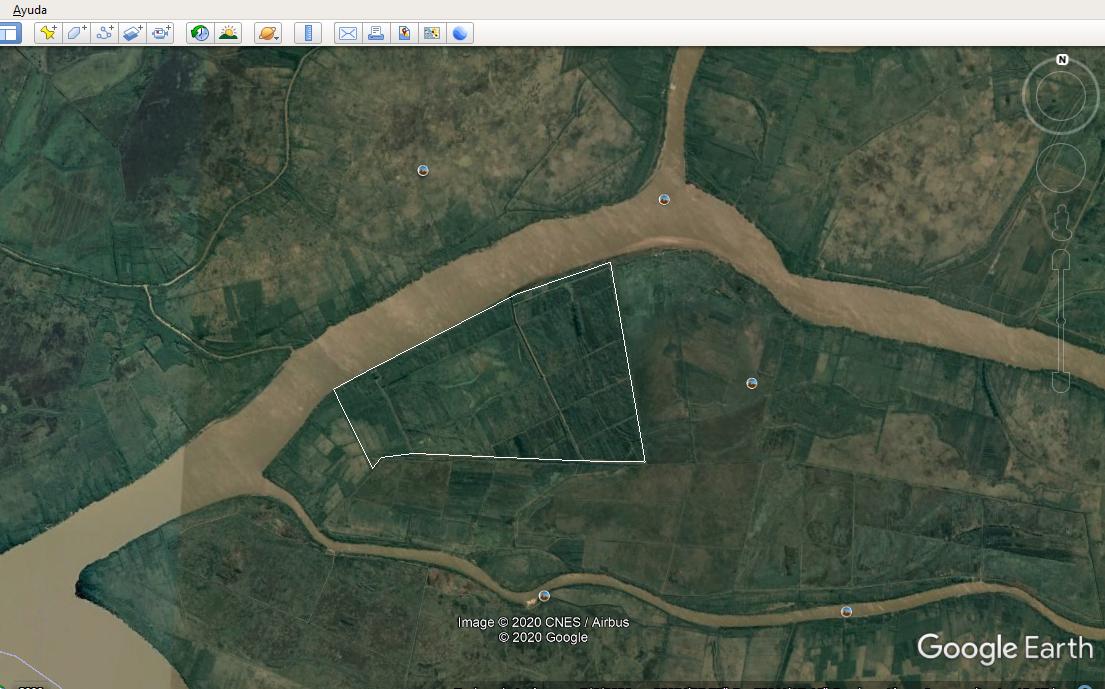The width and height of the screenshot is (1105, 689).
Task: Add a placemark with the pushpin icon
Action: click(x=49, y=33)
